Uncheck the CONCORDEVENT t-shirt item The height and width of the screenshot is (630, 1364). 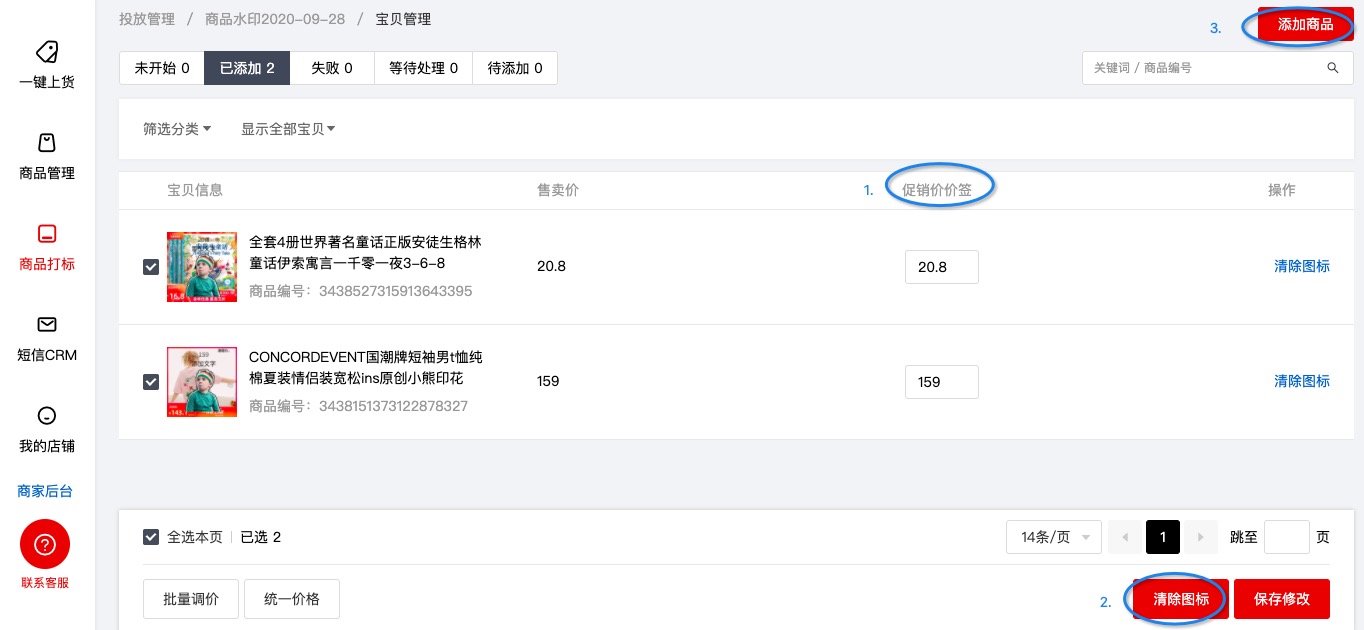[x=151, y=382]
